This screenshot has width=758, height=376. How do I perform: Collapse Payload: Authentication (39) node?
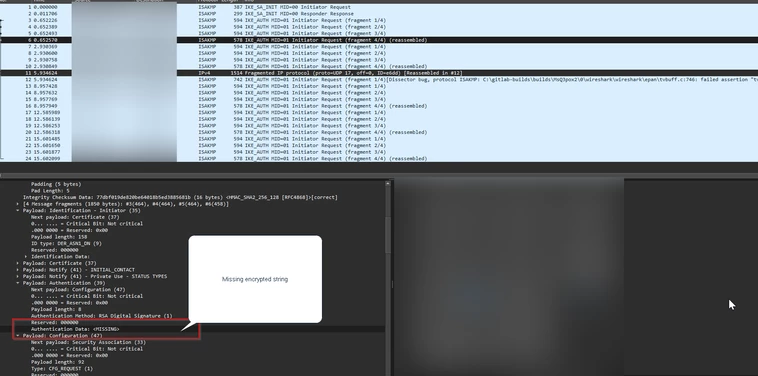click(18, 283)
